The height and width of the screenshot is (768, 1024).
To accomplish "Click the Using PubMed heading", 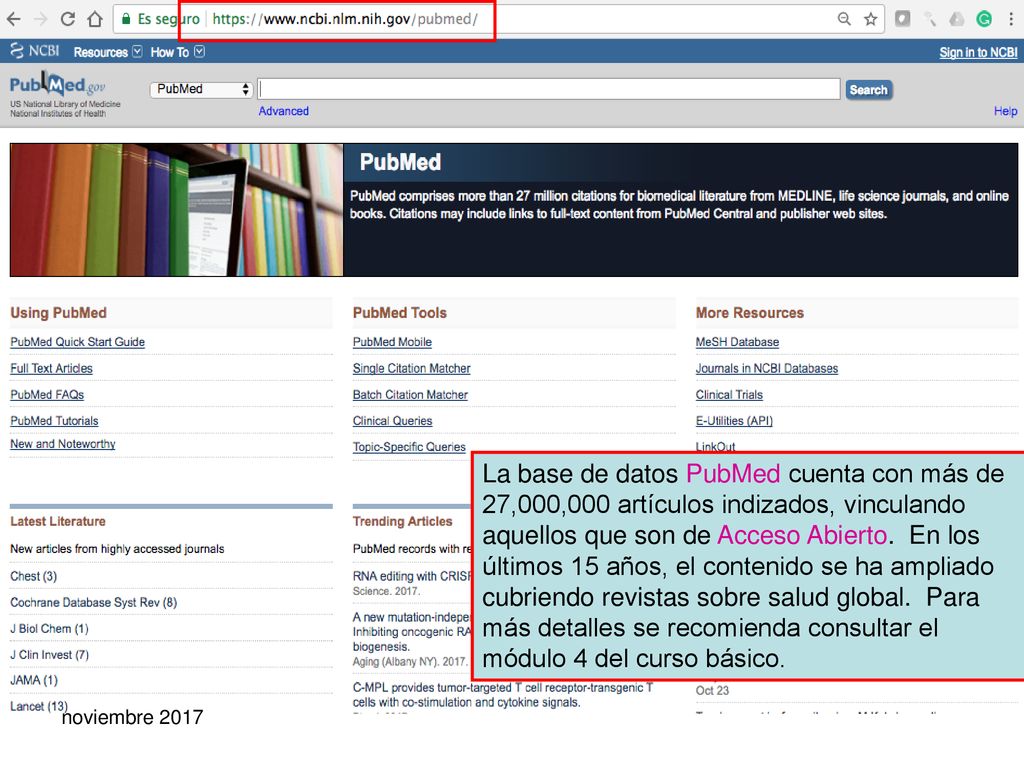I will pos(58,313).
